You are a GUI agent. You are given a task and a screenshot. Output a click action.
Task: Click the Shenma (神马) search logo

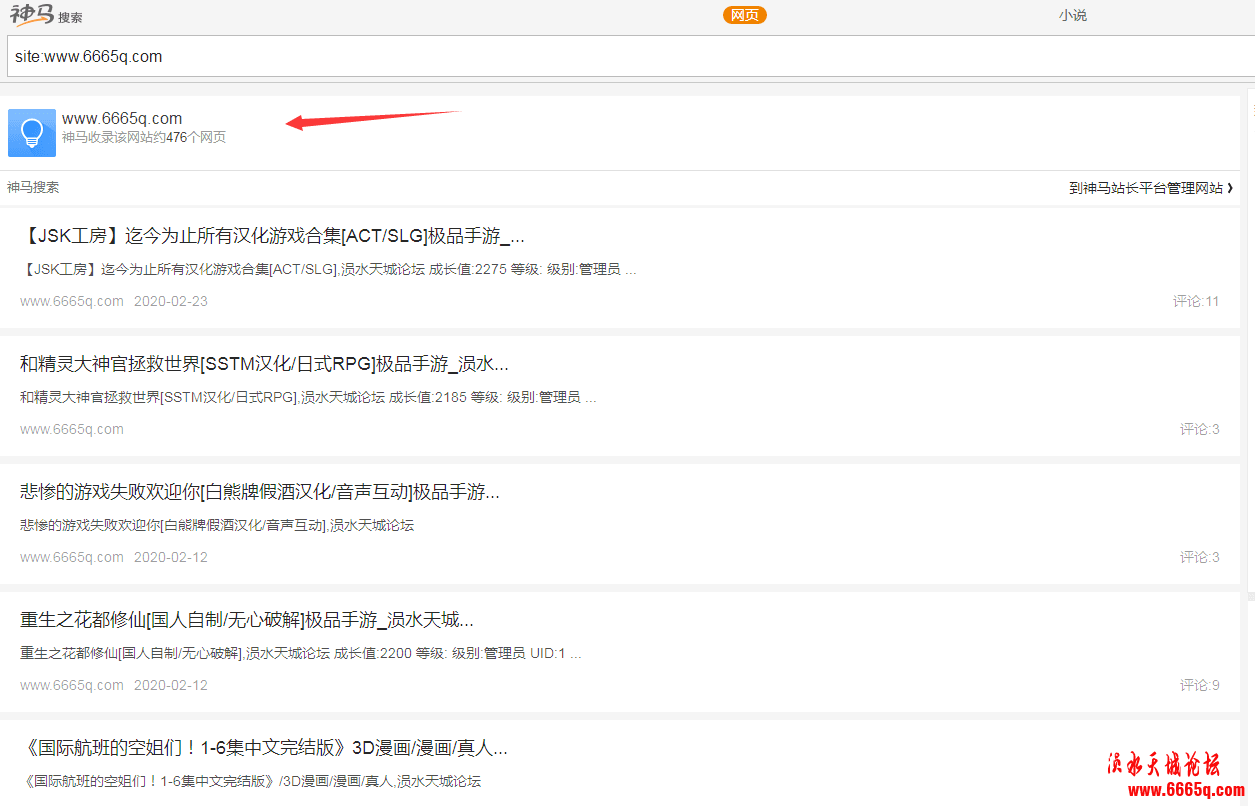(x=46, y=15)
